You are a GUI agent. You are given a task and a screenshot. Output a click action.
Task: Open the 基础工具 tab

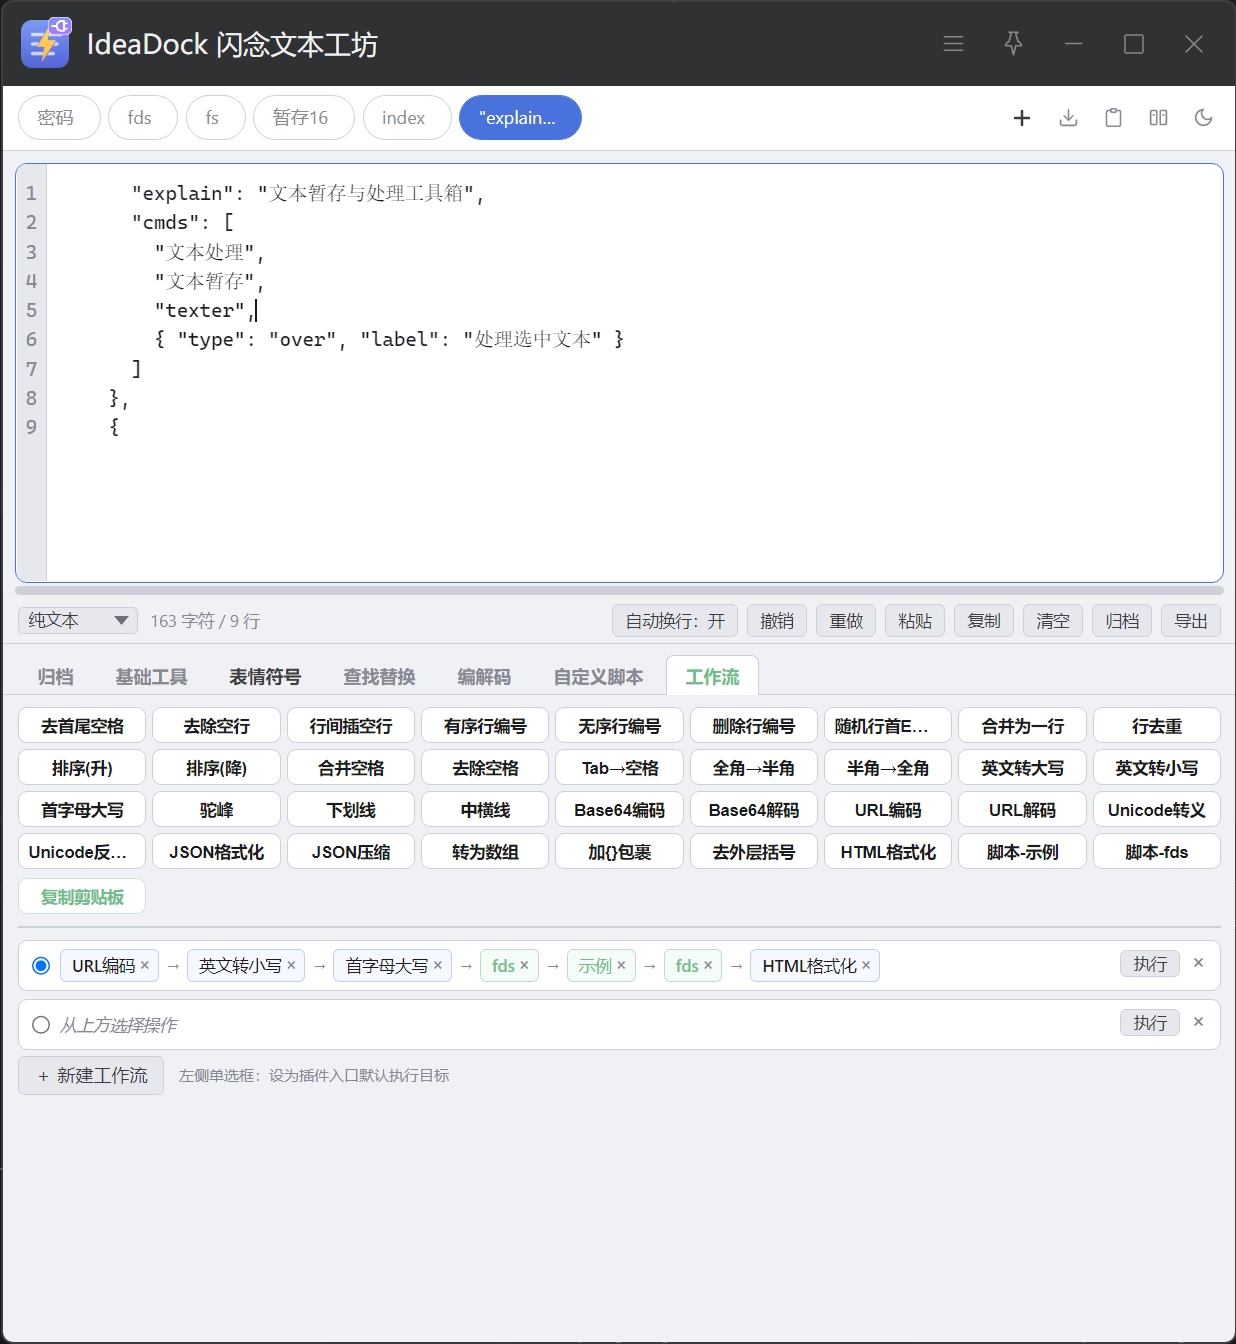pyautogui.click(x=152, y=677)
